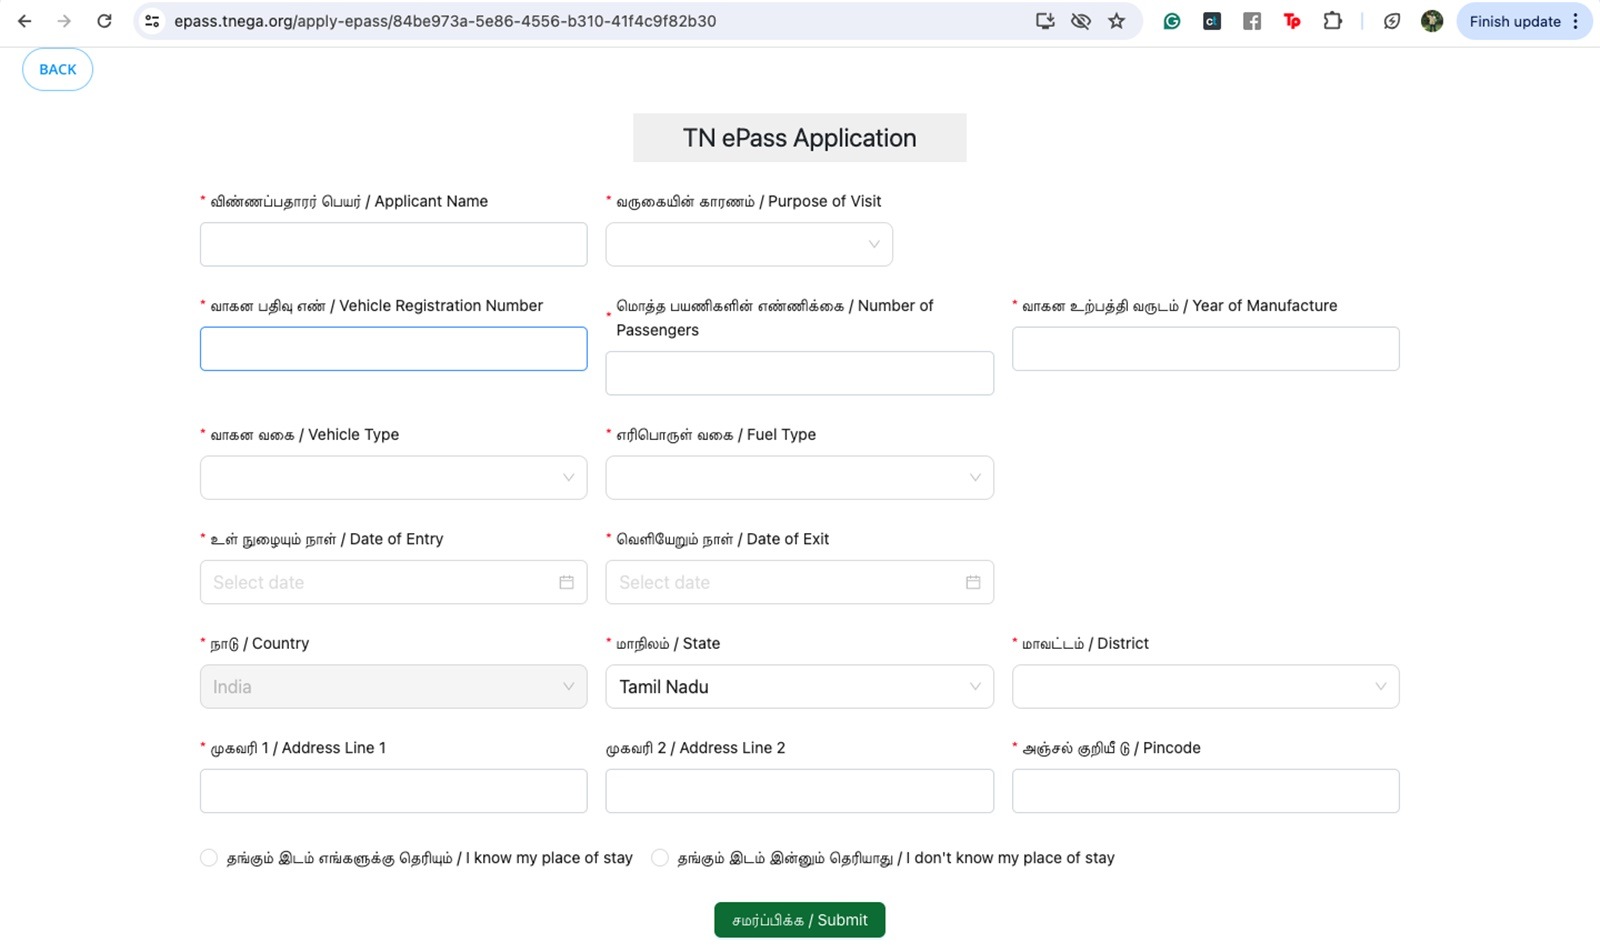This screenshot has height=951, width=1600.
Task: Click the Finish update button
Action: [x=1515, y=21]
